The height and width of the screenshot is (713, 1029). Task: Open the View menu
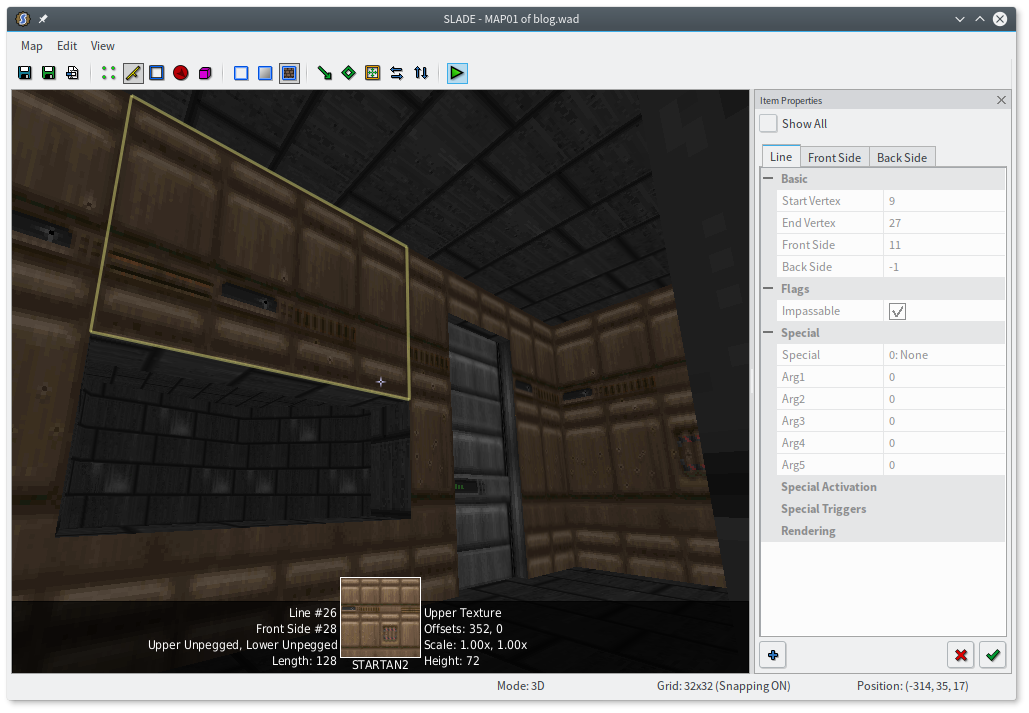102,46
